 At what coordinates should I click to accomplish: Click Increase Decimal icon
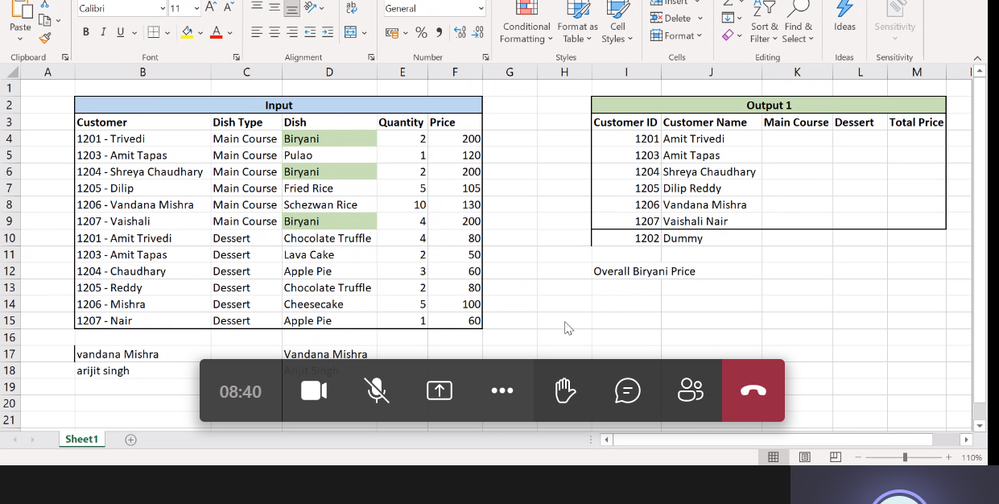(459, 32)
